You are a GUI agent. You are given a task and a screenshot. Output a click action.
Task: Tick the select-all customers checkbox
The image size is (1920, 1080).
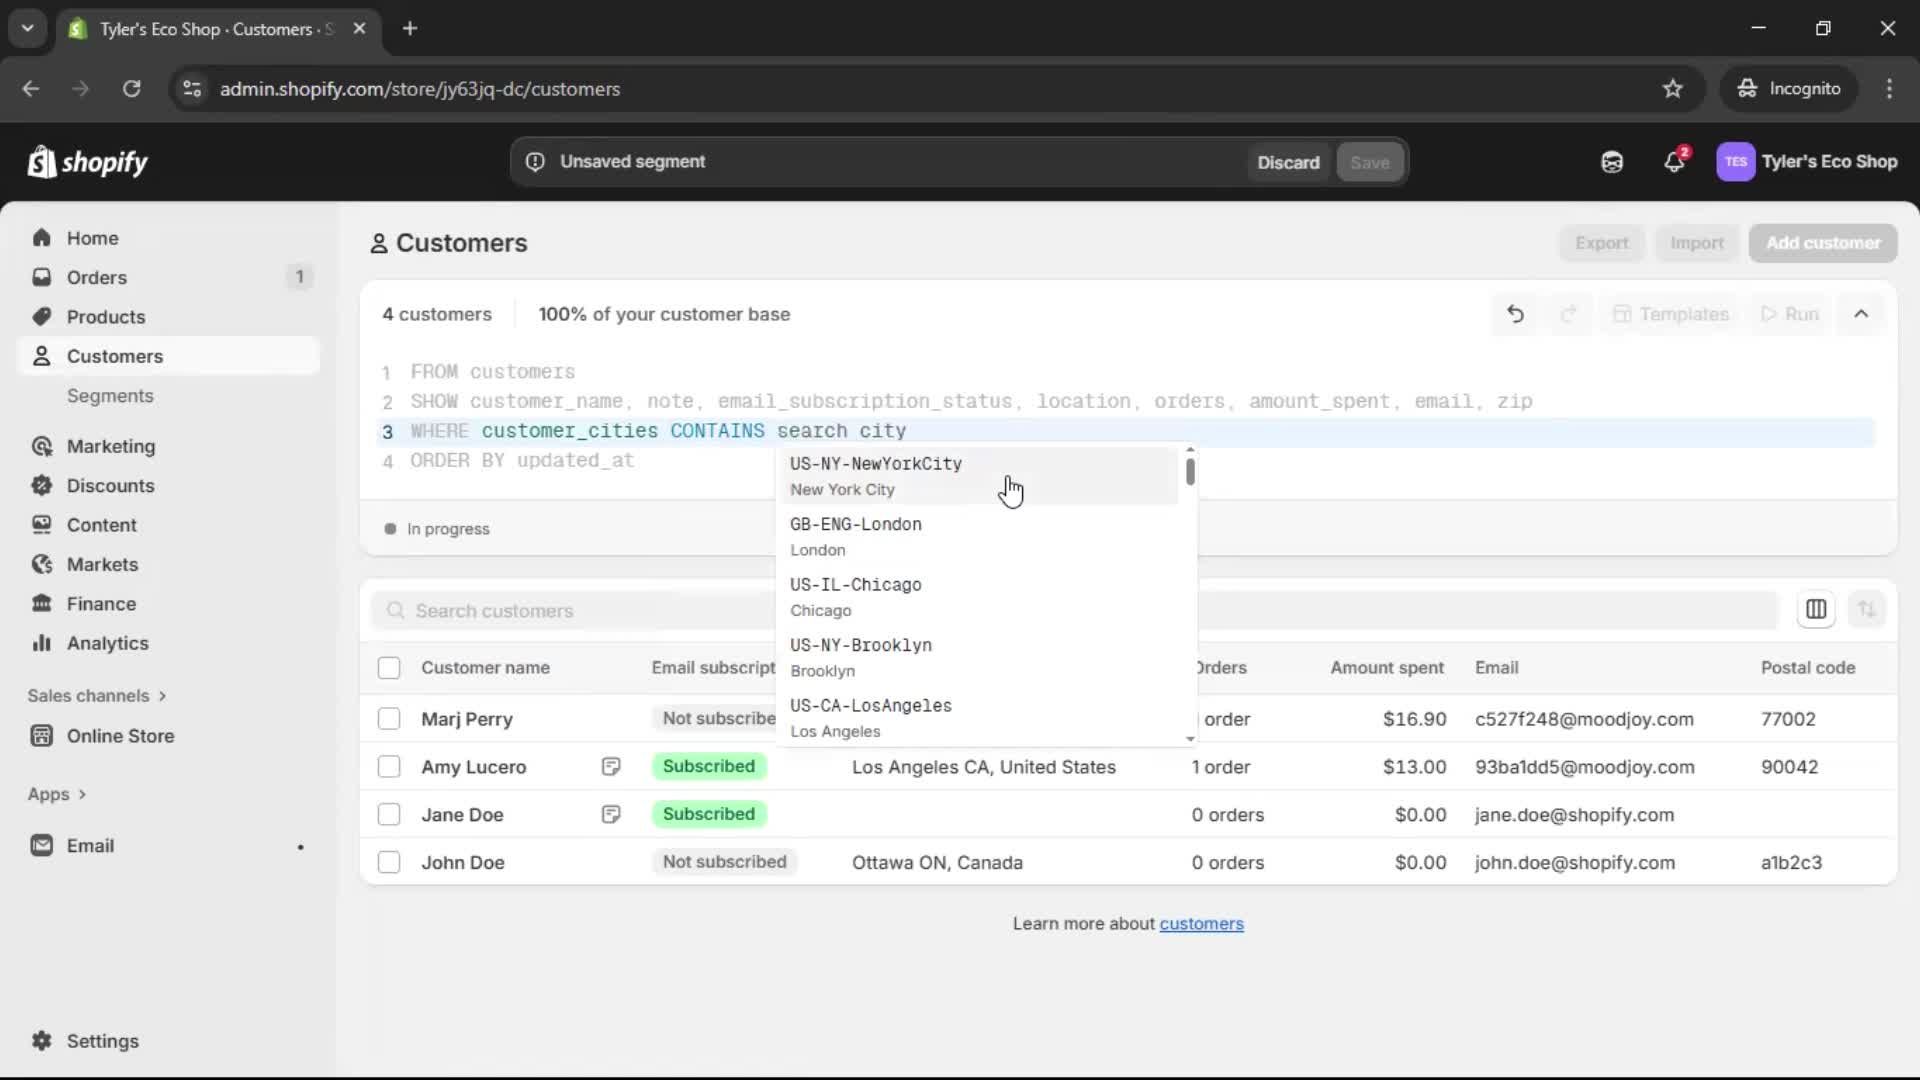click(x=389, y=668)
